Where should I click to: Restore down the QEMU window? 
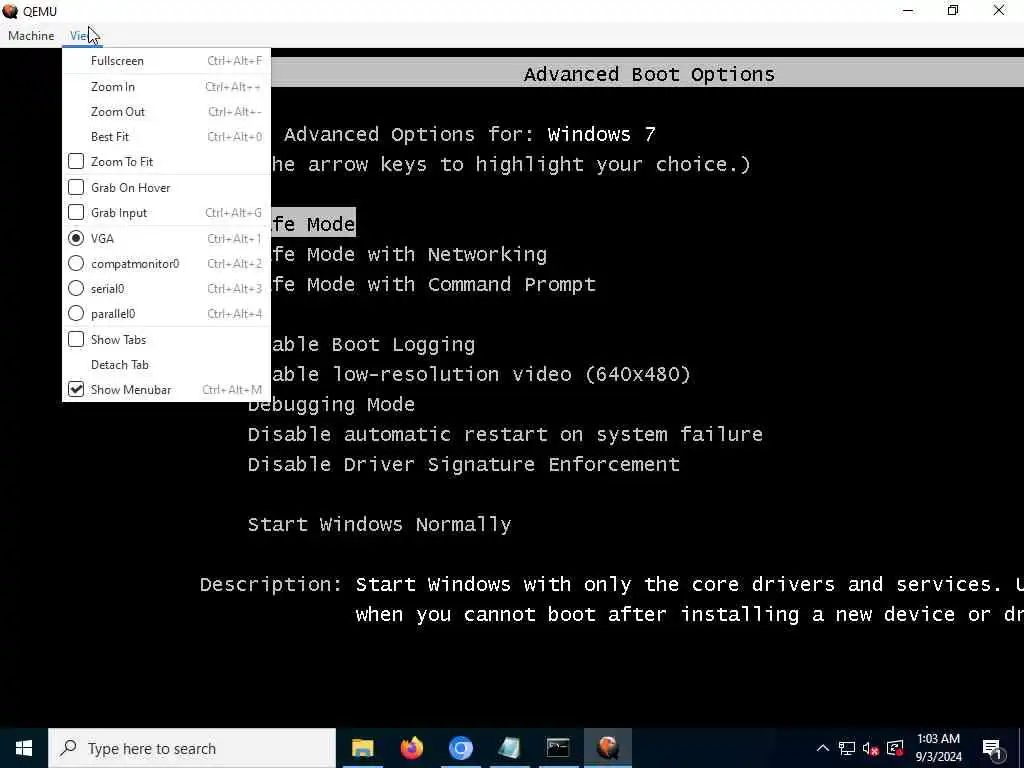click(x=953, y=11)
